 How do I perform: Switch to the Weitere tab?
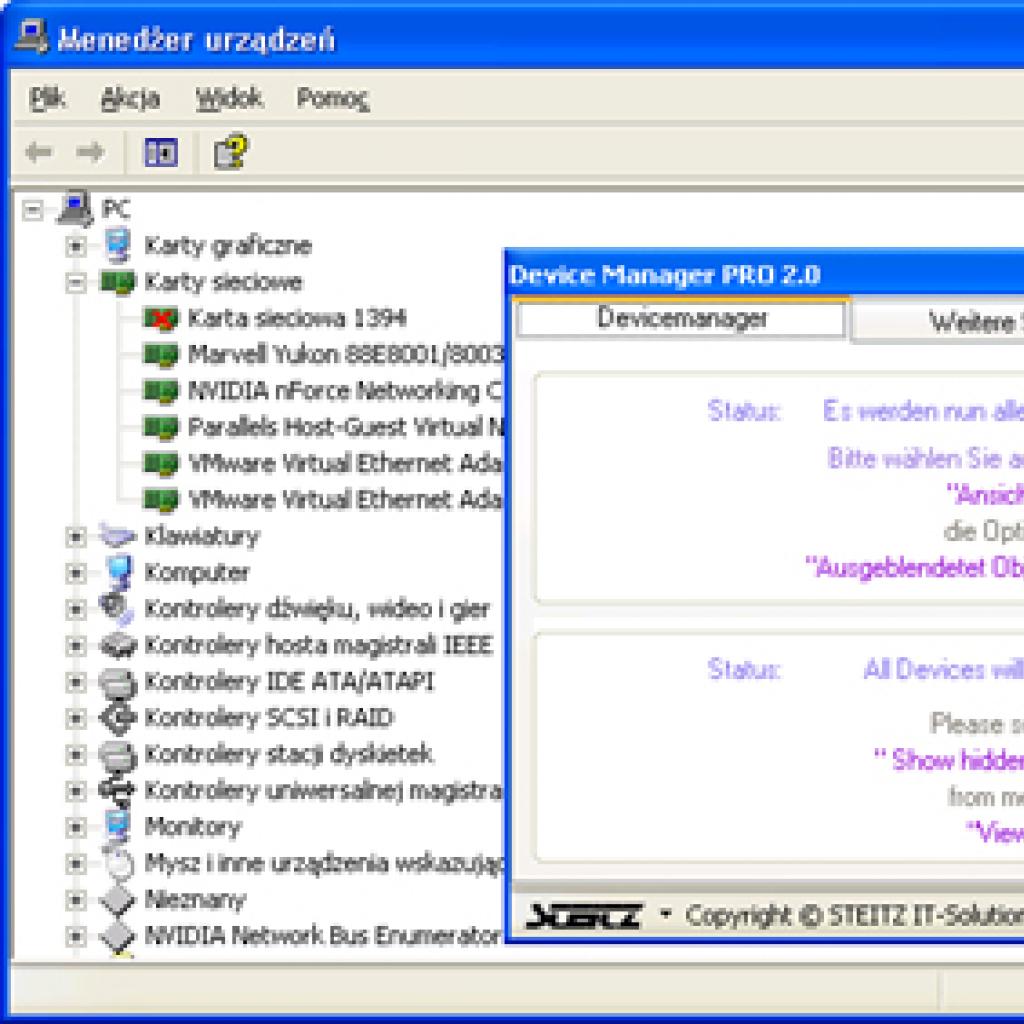[x=938, y=323]
